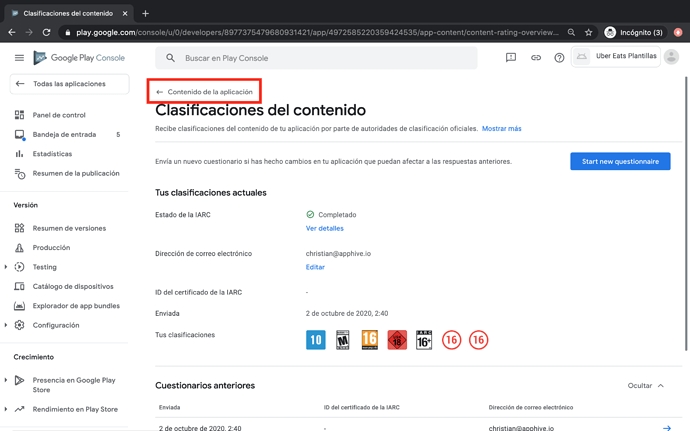Image resolution: width=690 pixels, height=431 pixels.
Task: Open Panel de control menu item
Action: pos(59,115)
